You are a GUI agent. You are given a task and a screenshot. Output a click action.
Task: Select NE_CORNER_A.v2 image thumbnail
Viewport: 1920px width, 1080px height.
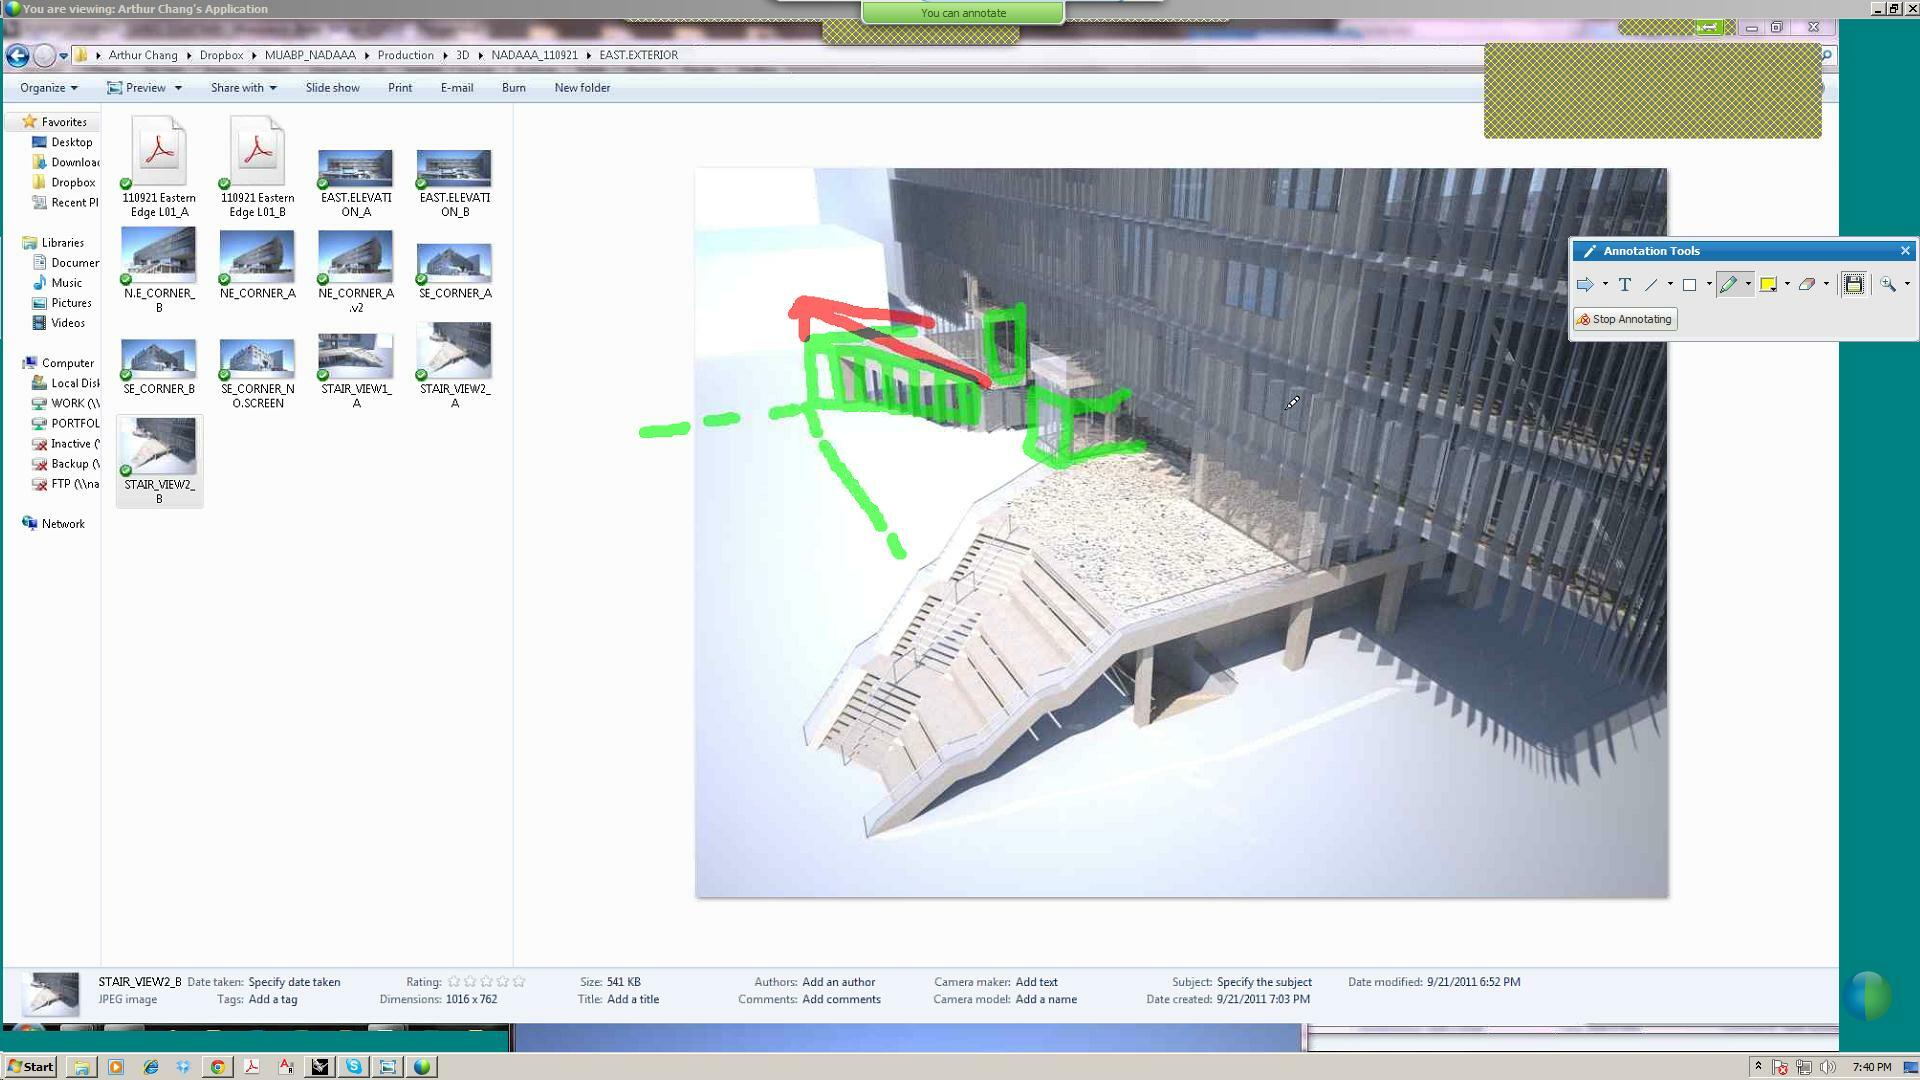(356, 271)
